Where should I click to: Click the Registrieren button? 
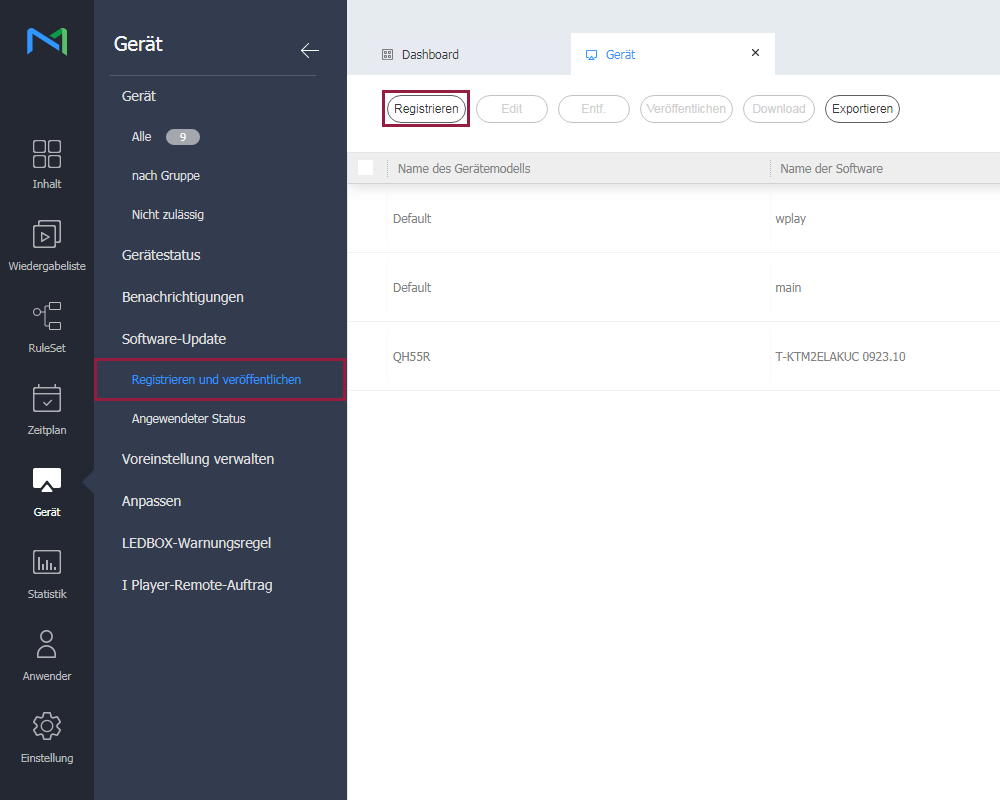(426, 109)
